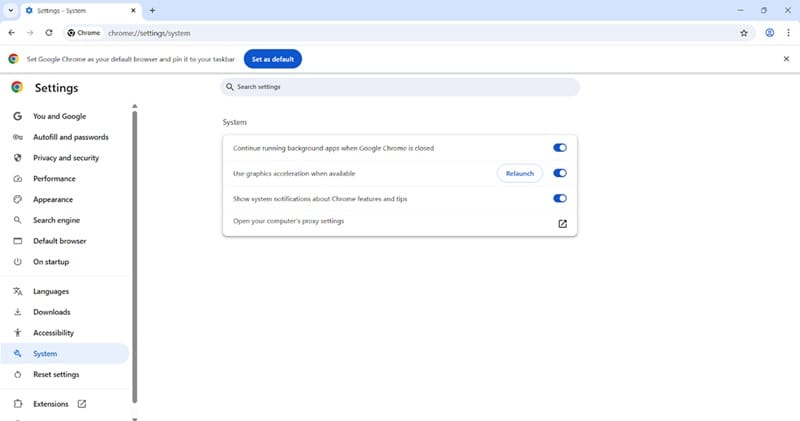Open tab search dropdown arrow

point(11,10)
